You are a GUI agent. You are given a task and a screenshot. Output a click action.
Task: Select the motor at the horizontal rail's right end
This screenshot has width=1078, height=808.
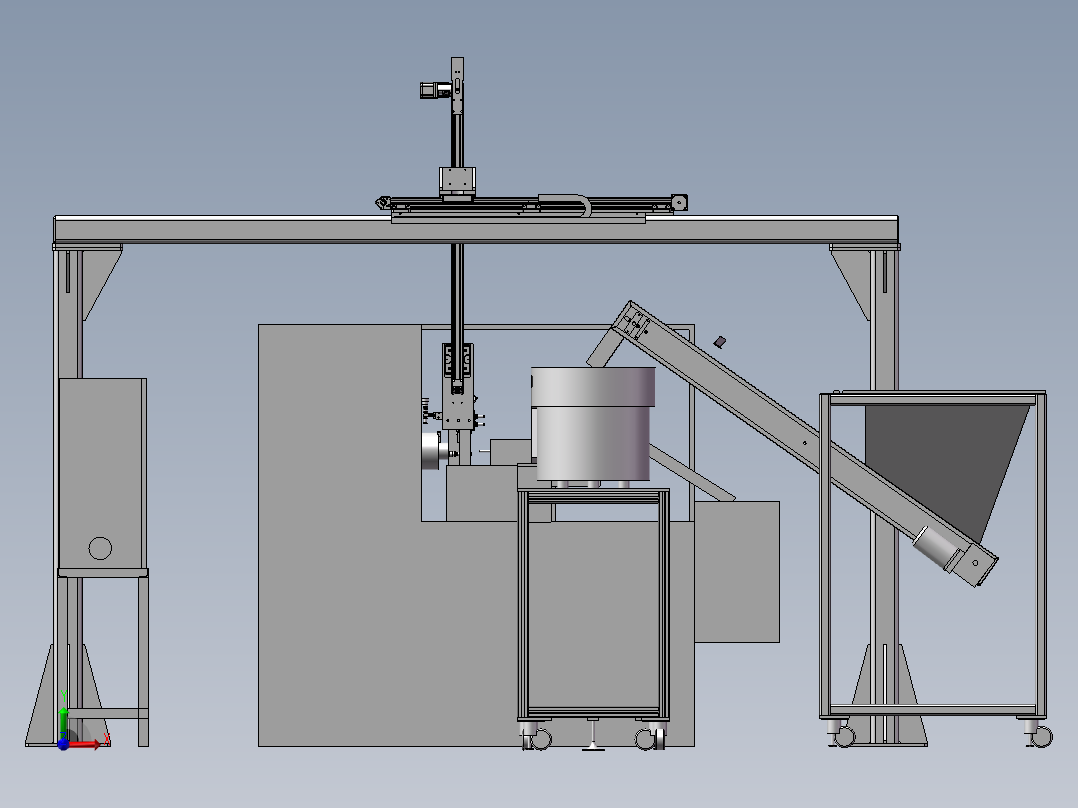point(679,202)
